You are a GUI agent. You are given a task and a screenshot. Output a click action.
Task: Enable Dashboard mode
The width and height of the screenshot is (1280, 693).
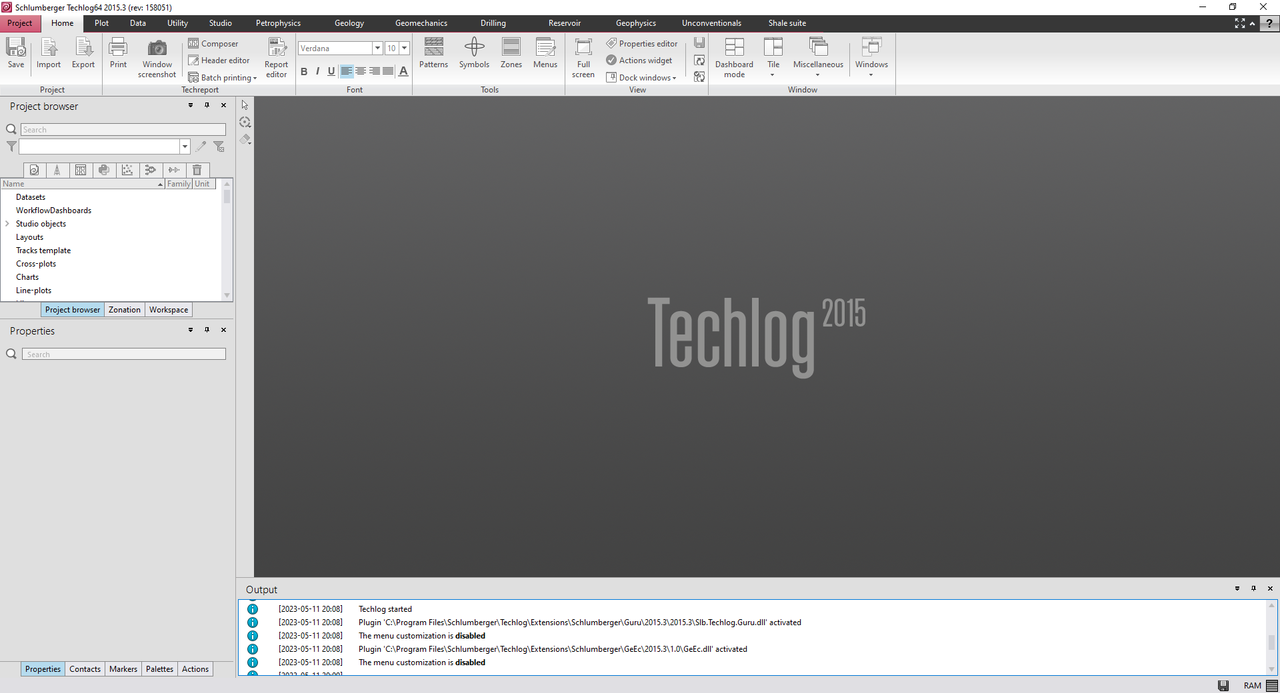[734, 58]
